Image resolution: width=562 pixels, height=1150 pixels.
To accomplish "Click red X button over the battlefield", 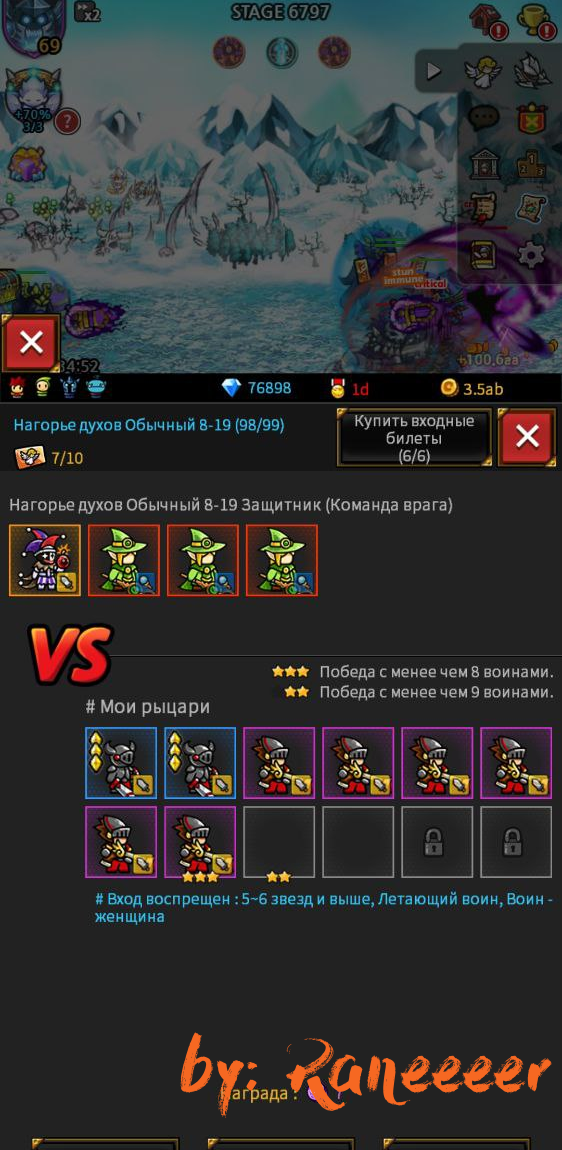I will 30,343.
